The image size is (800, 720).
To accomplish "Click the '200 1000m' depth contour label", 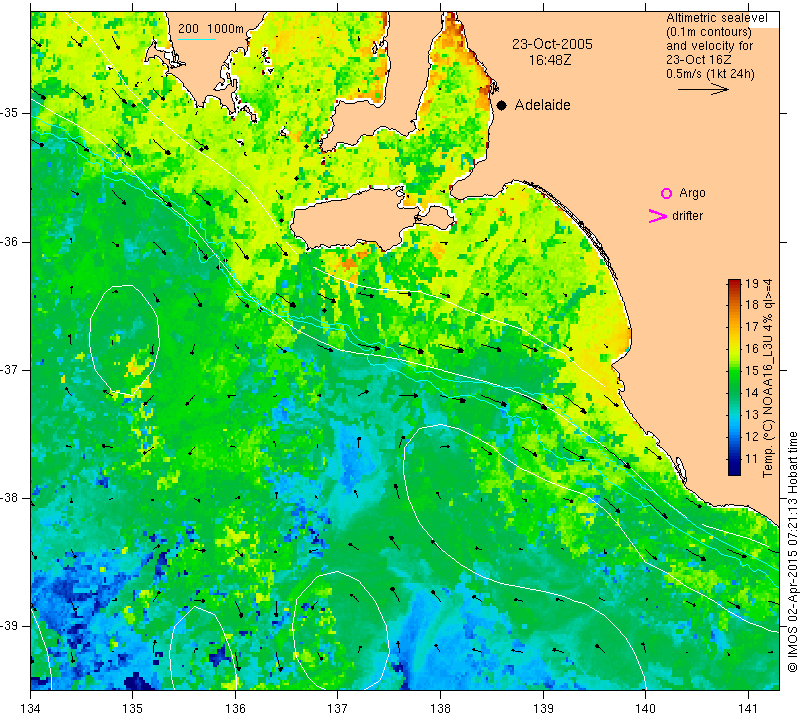I will (211, 29).
